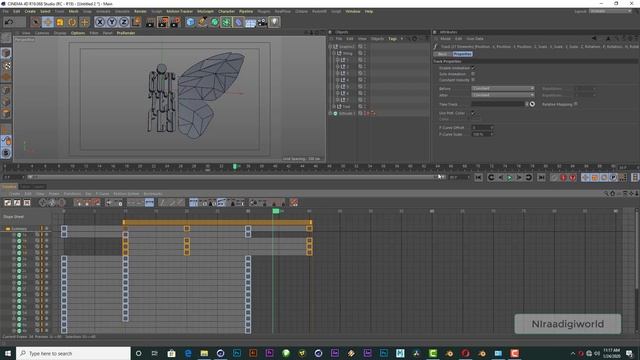Toggle Enable Animation checkbox

pyautogui.click(x=473, y=68)
